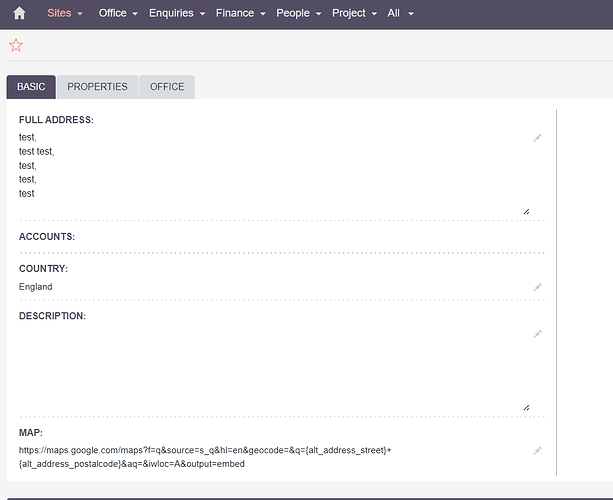Edit Map field with pencil icon

(538, 451)
